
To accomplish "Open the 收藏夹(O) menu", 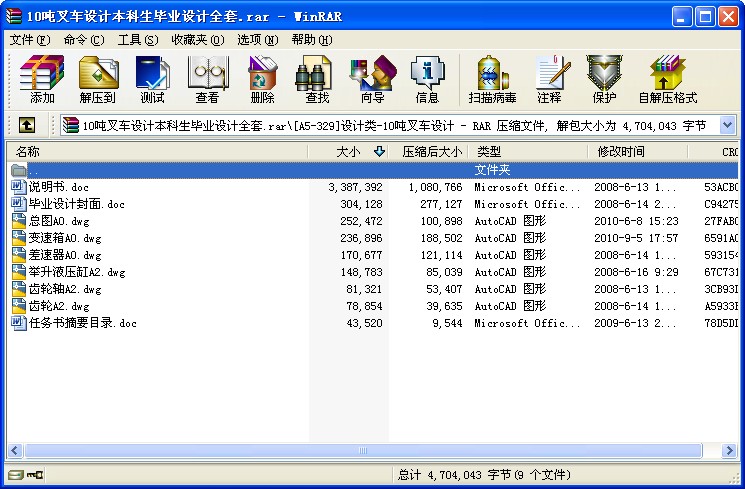I will click(x=197, y=40).
